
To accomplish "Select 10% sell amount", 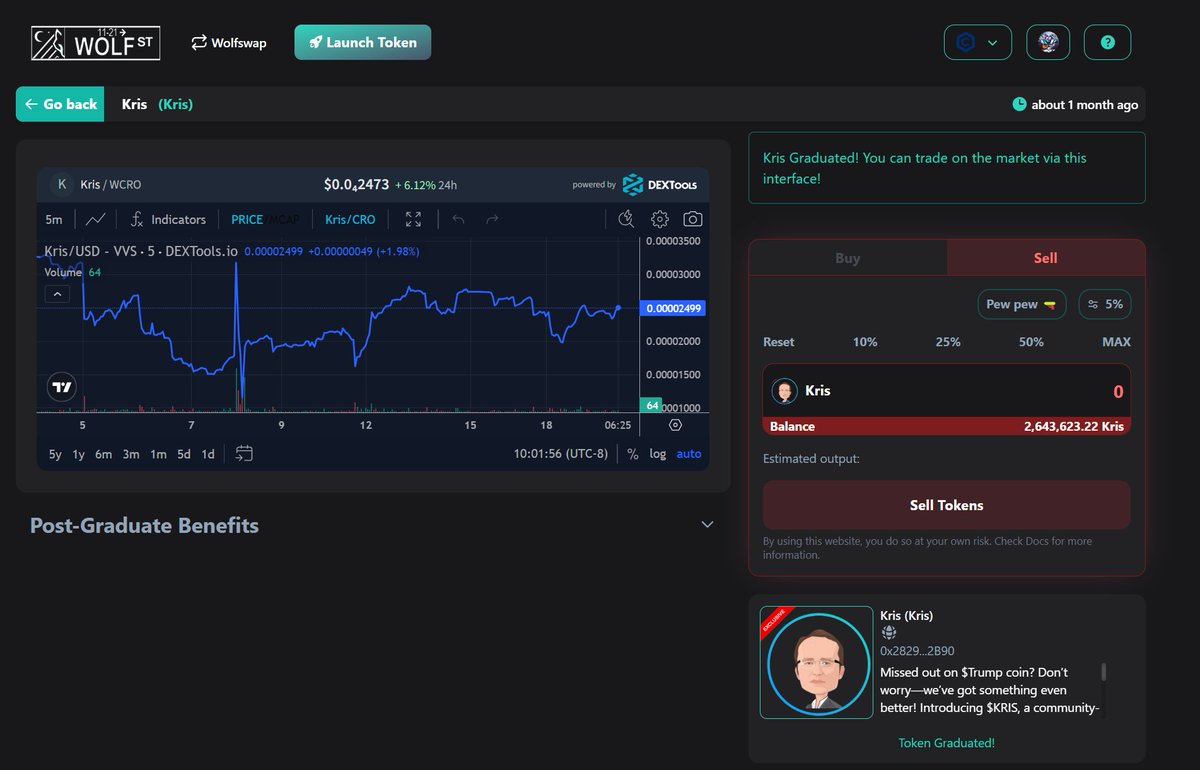I will point(865,342).
